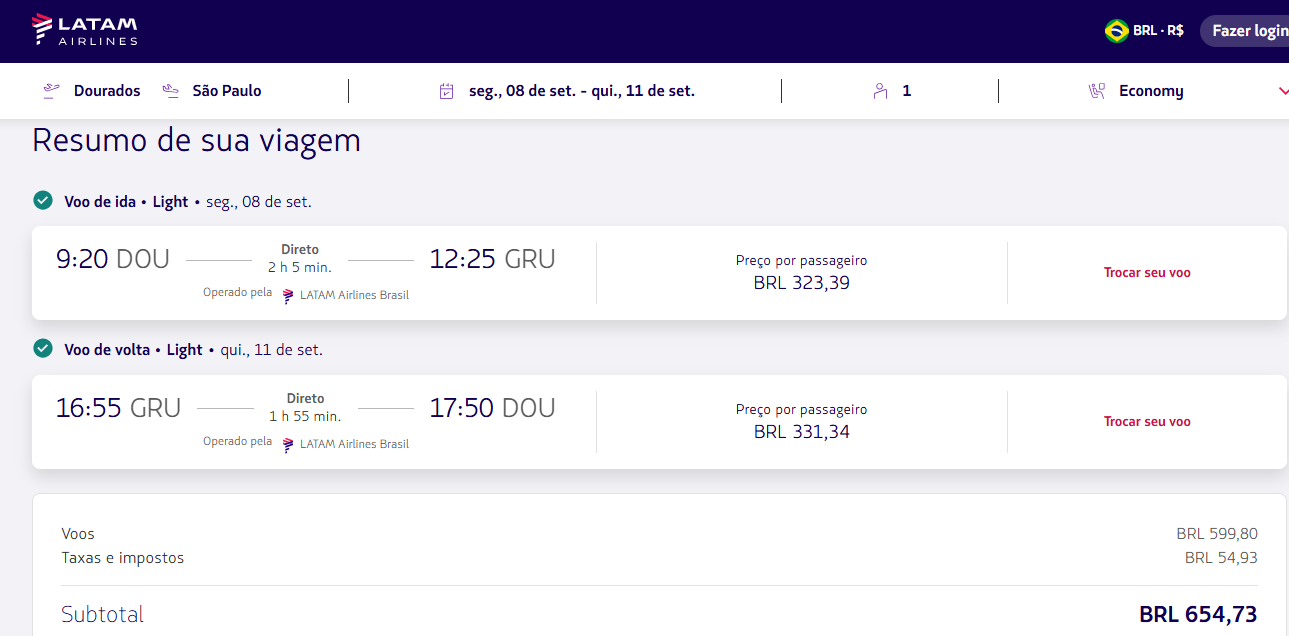1289x636 pixels.
Task: Expand the search bar red chevron
Action: coord(1283,91)
